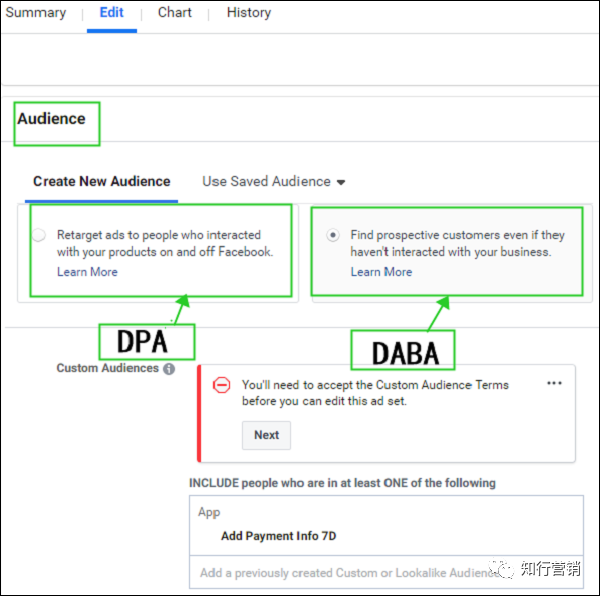Click the Custom Audiences info icon
Viewport: 600px width, 596px height.
click(x=169, y=369)
